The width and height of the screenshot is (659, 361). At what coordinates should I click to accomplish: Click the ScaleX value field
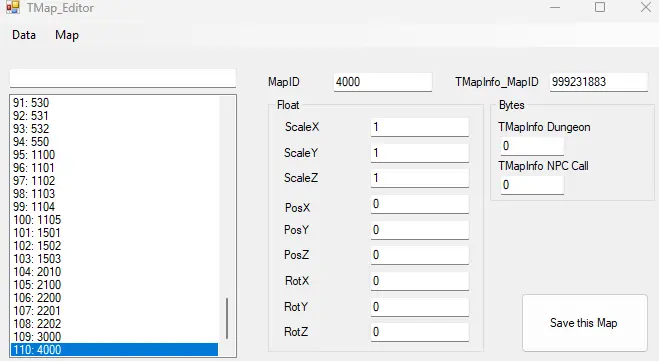419,127
